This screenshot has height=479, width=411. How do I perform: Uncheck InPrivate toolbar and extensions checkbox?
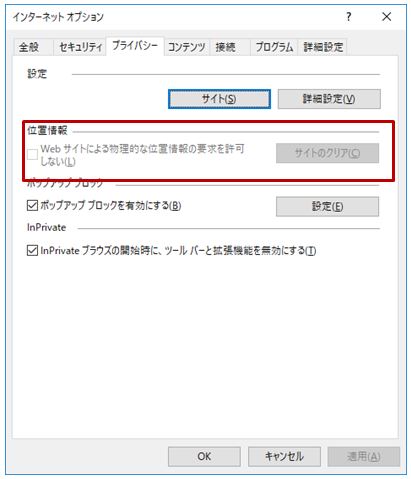coord(32,250)
